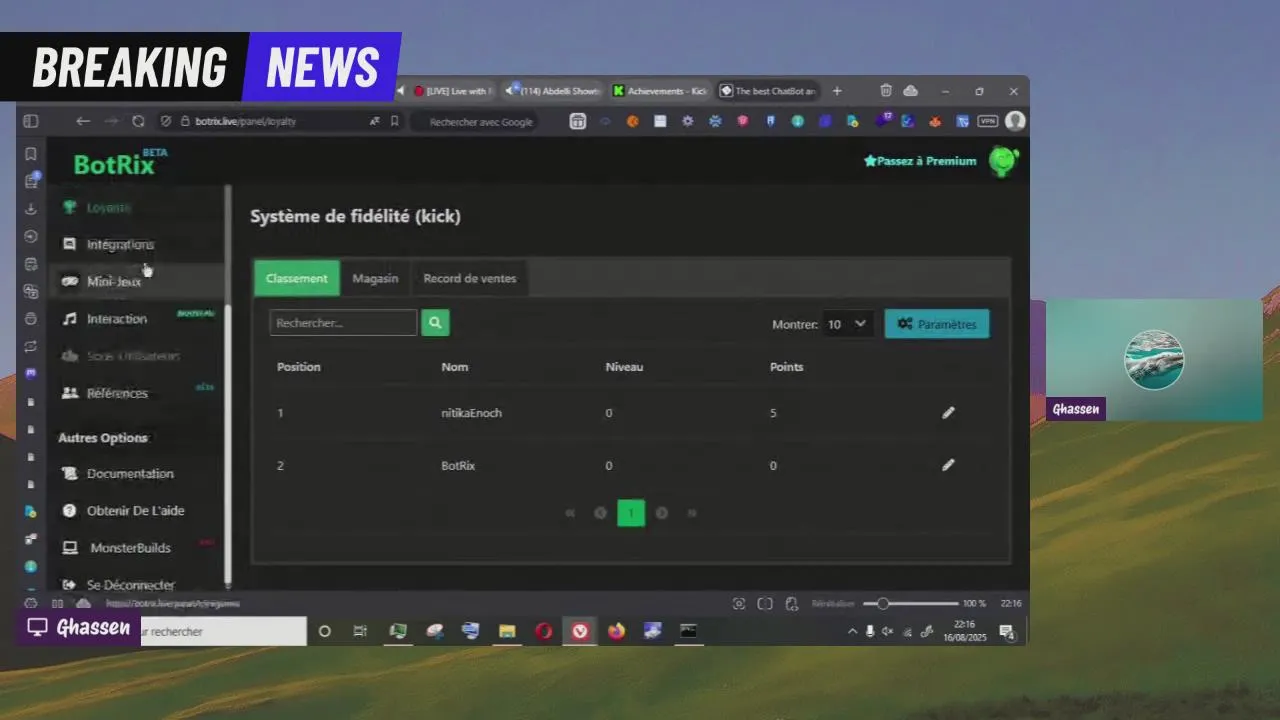This screenshot has height=720, width=1280.
Task: Click the Ghassen webcam avatar thumbnail
Action: [1154, 360]
